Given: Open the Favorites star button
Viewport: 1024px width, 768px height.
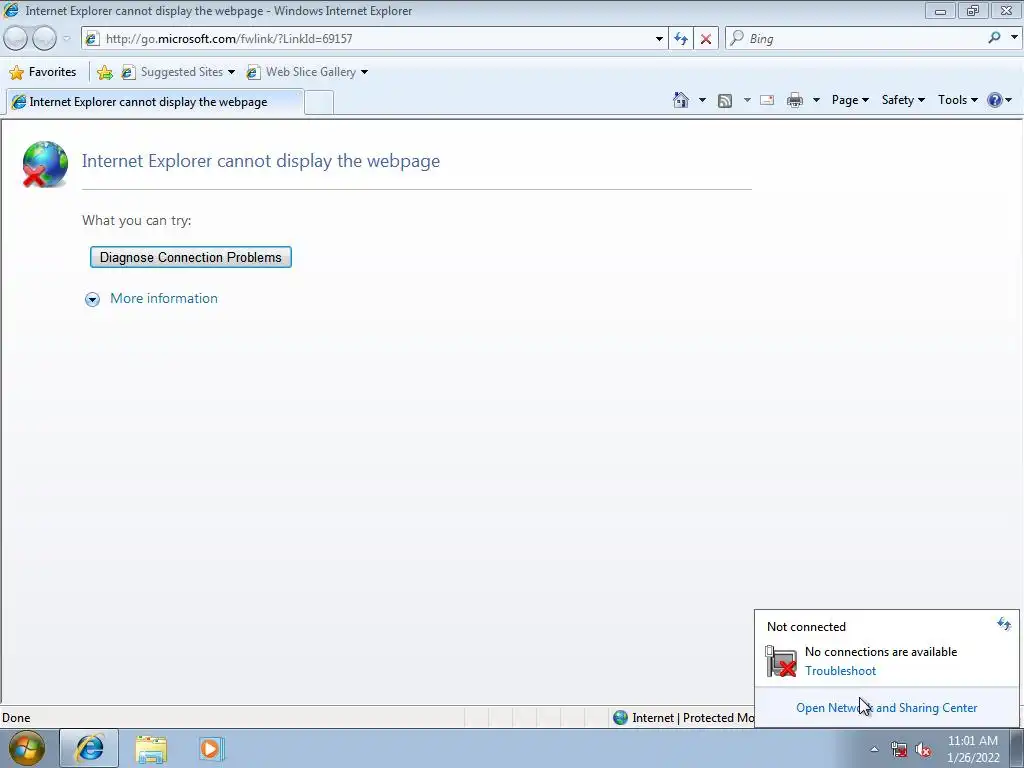Looking at the screenshot, I should 43,72.
